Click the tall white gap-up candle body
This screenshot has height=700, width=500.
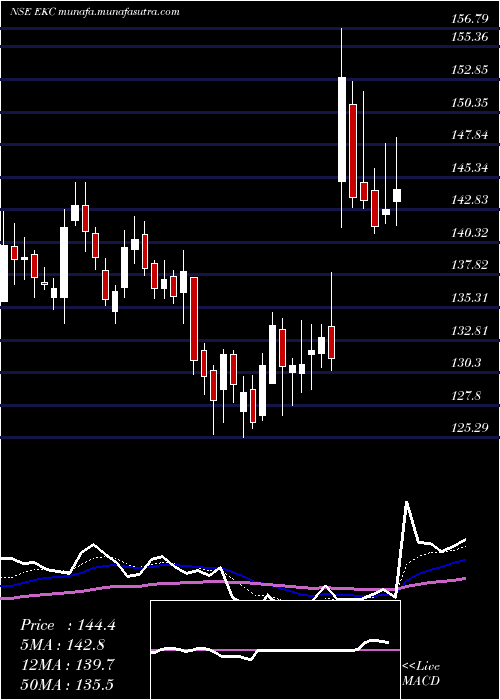pos(342,129)
